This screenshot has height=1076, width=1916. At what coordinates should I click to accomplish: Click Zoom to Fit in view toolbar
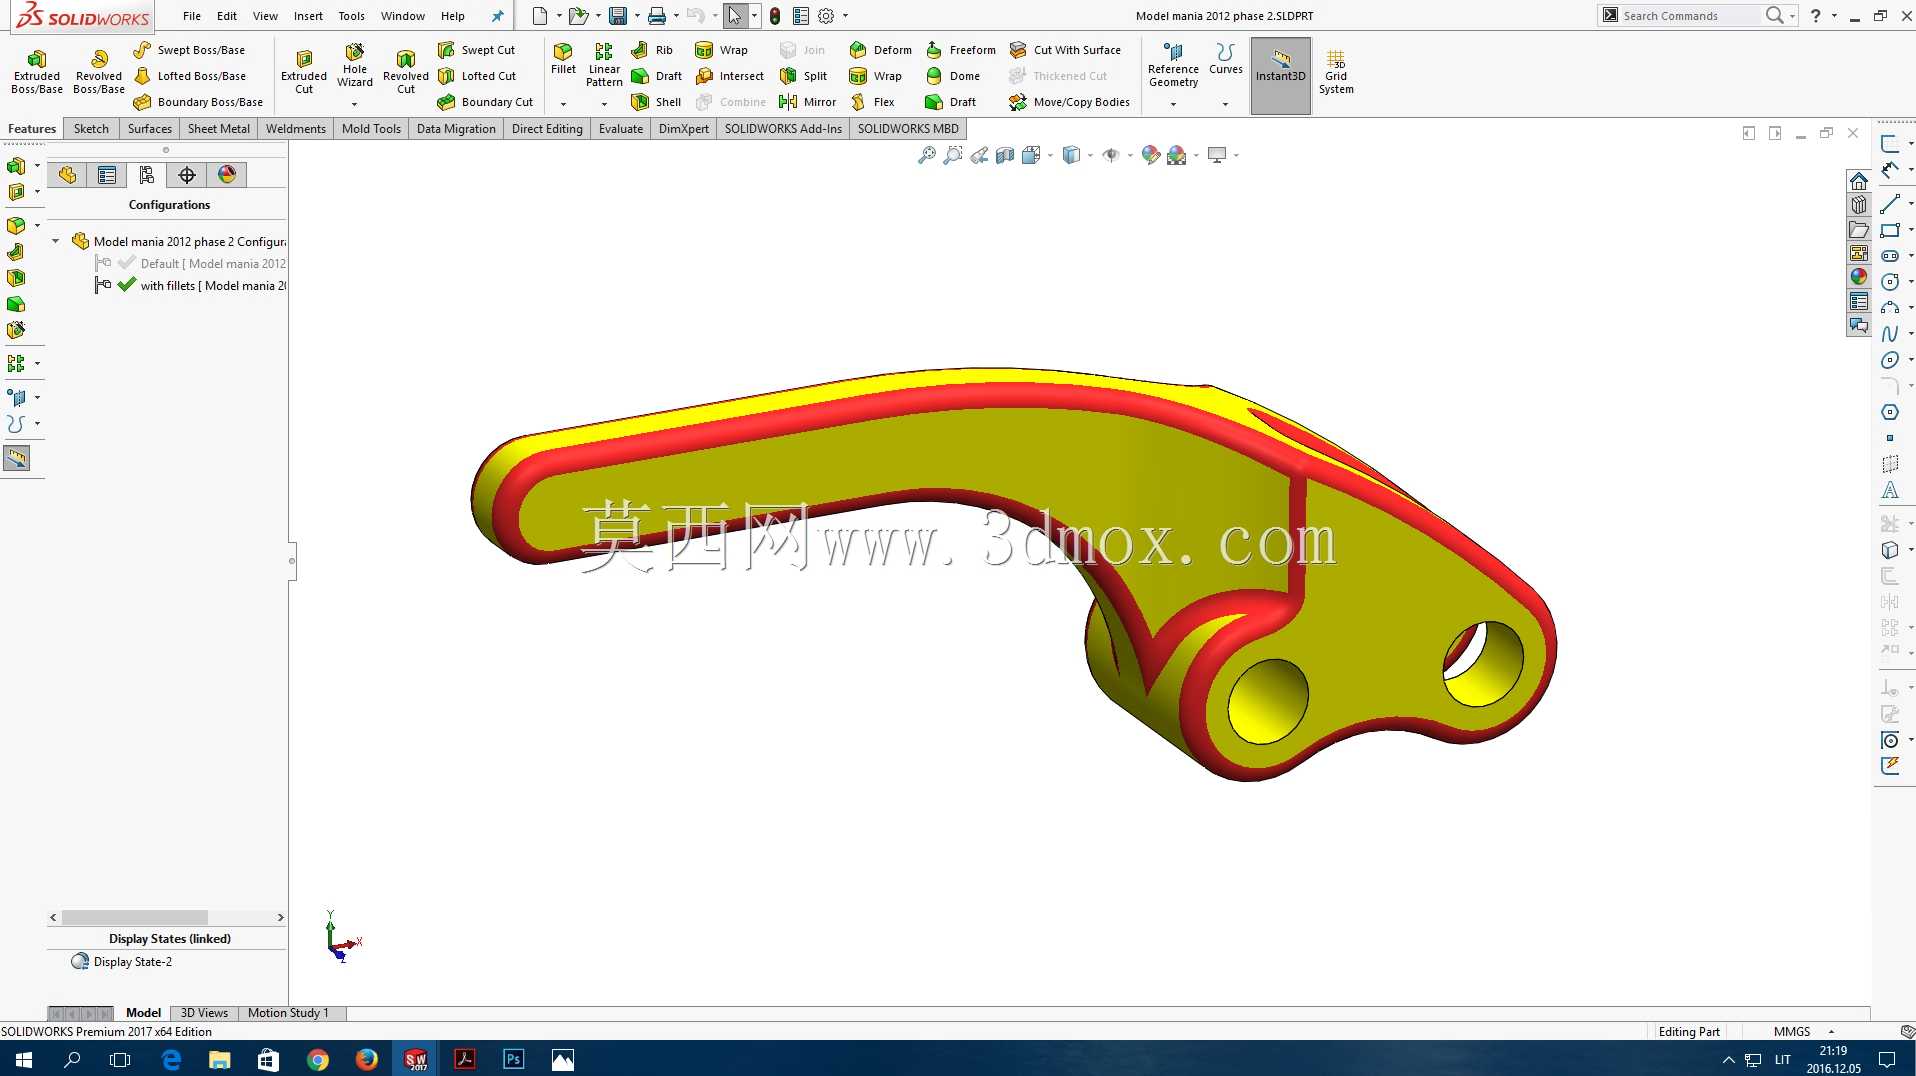(x=927, y=155)
